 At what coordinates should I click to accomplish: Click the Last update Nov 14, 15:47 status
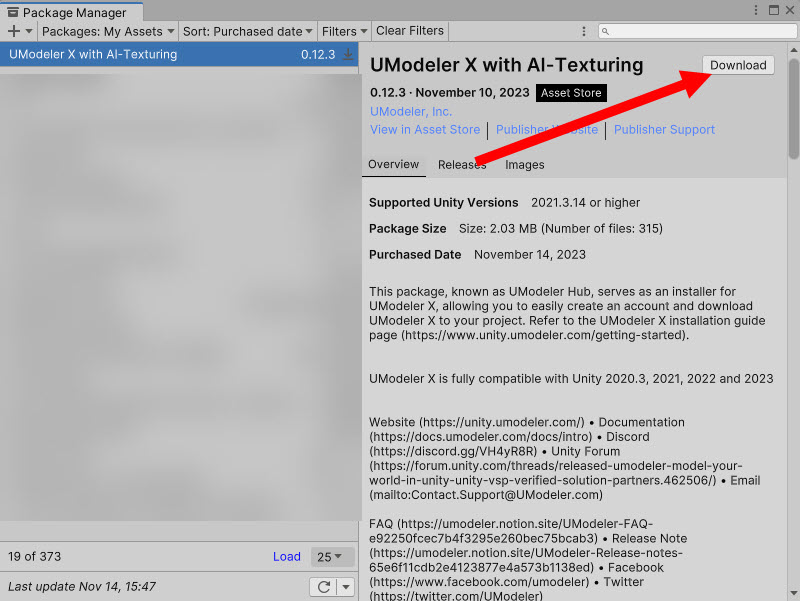(x=82, y=587)
